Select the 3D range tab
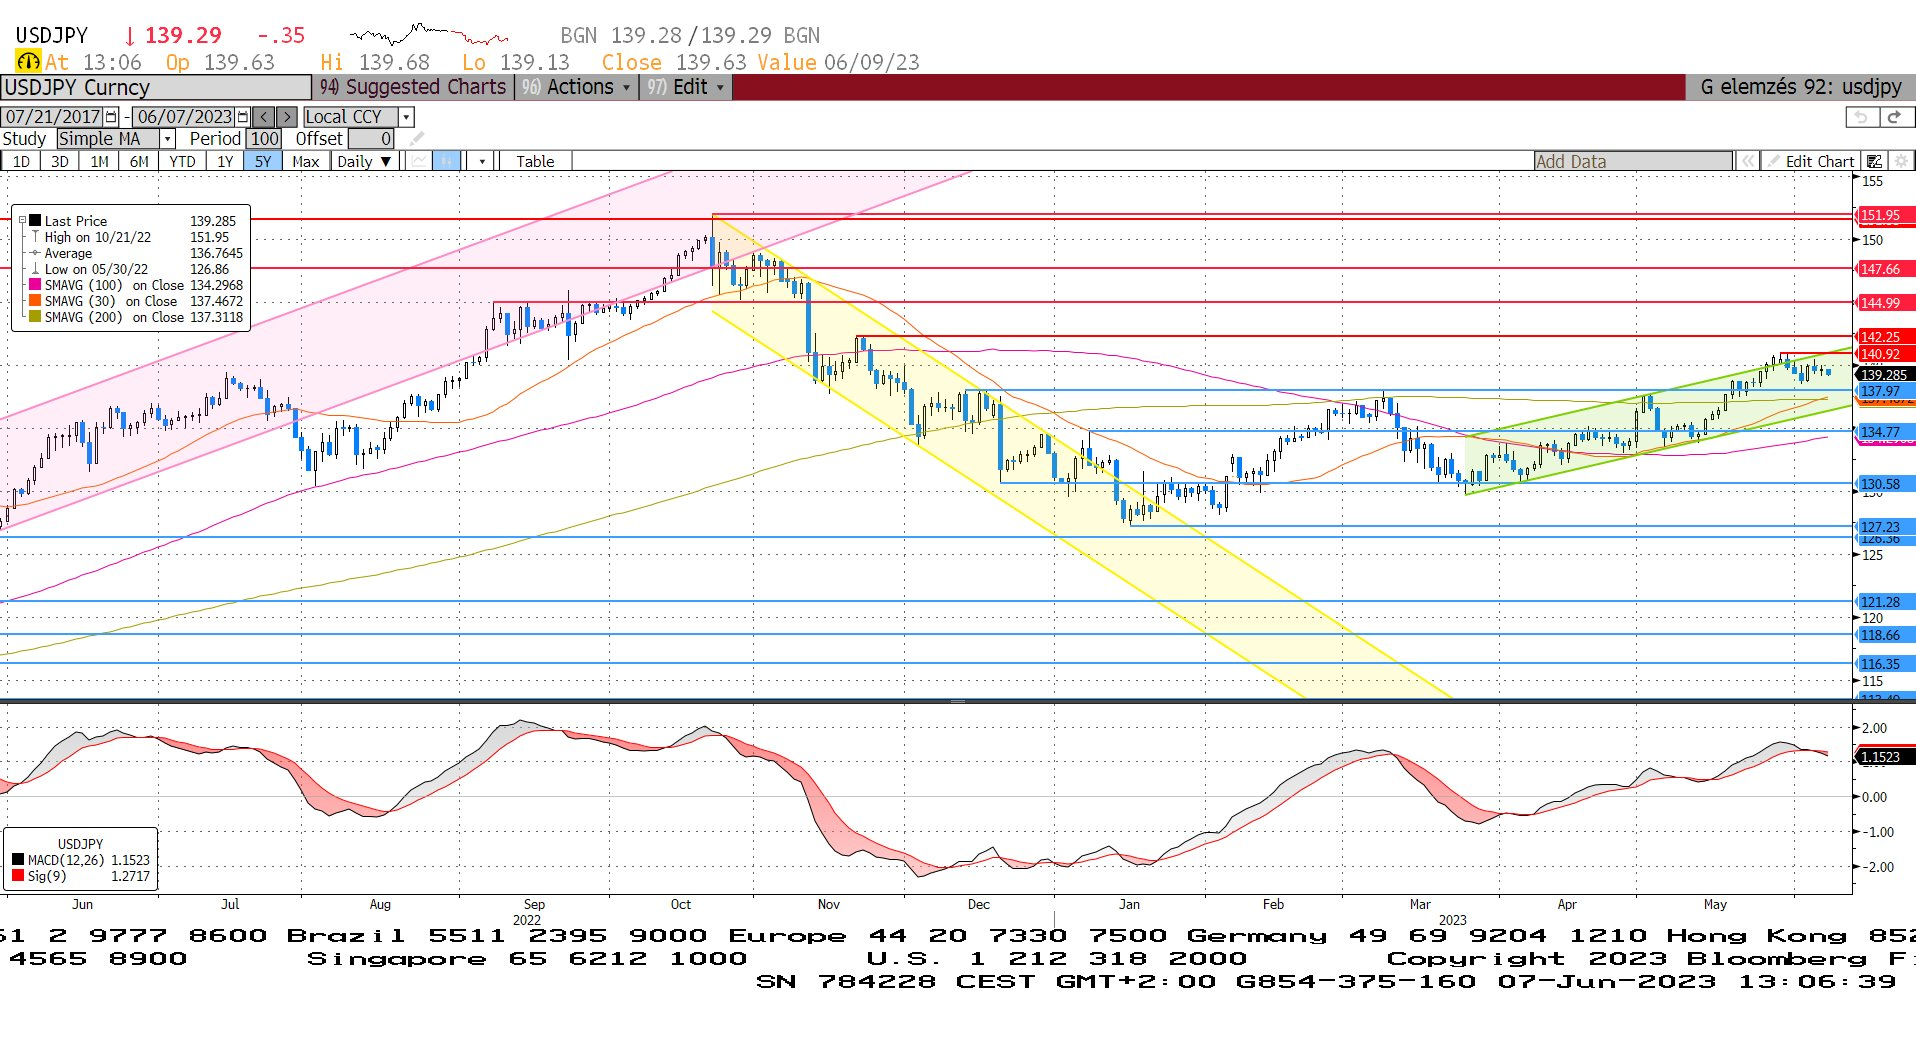Image resolution: width=1916 pixels, height=1037 pixels. [x=60, y=161]
